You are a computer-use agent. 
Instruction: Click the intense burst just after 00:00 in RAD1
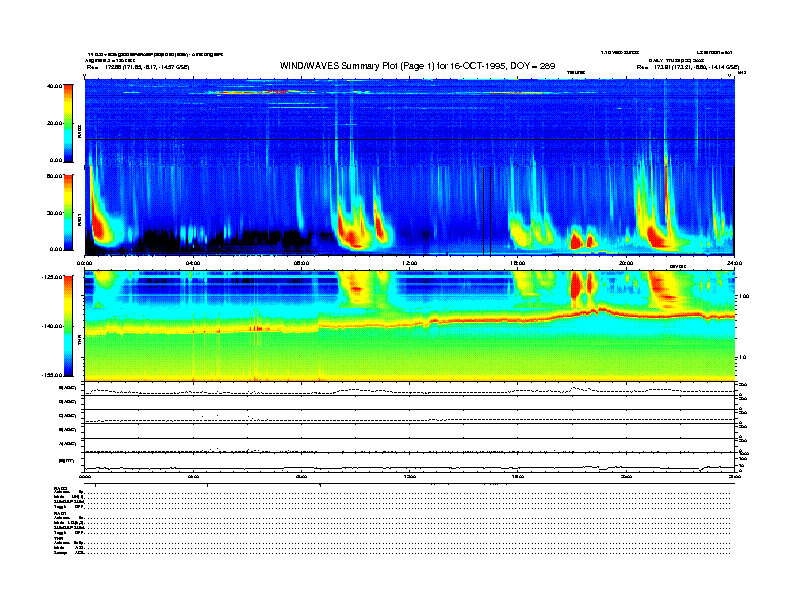(x=97, y=225)
